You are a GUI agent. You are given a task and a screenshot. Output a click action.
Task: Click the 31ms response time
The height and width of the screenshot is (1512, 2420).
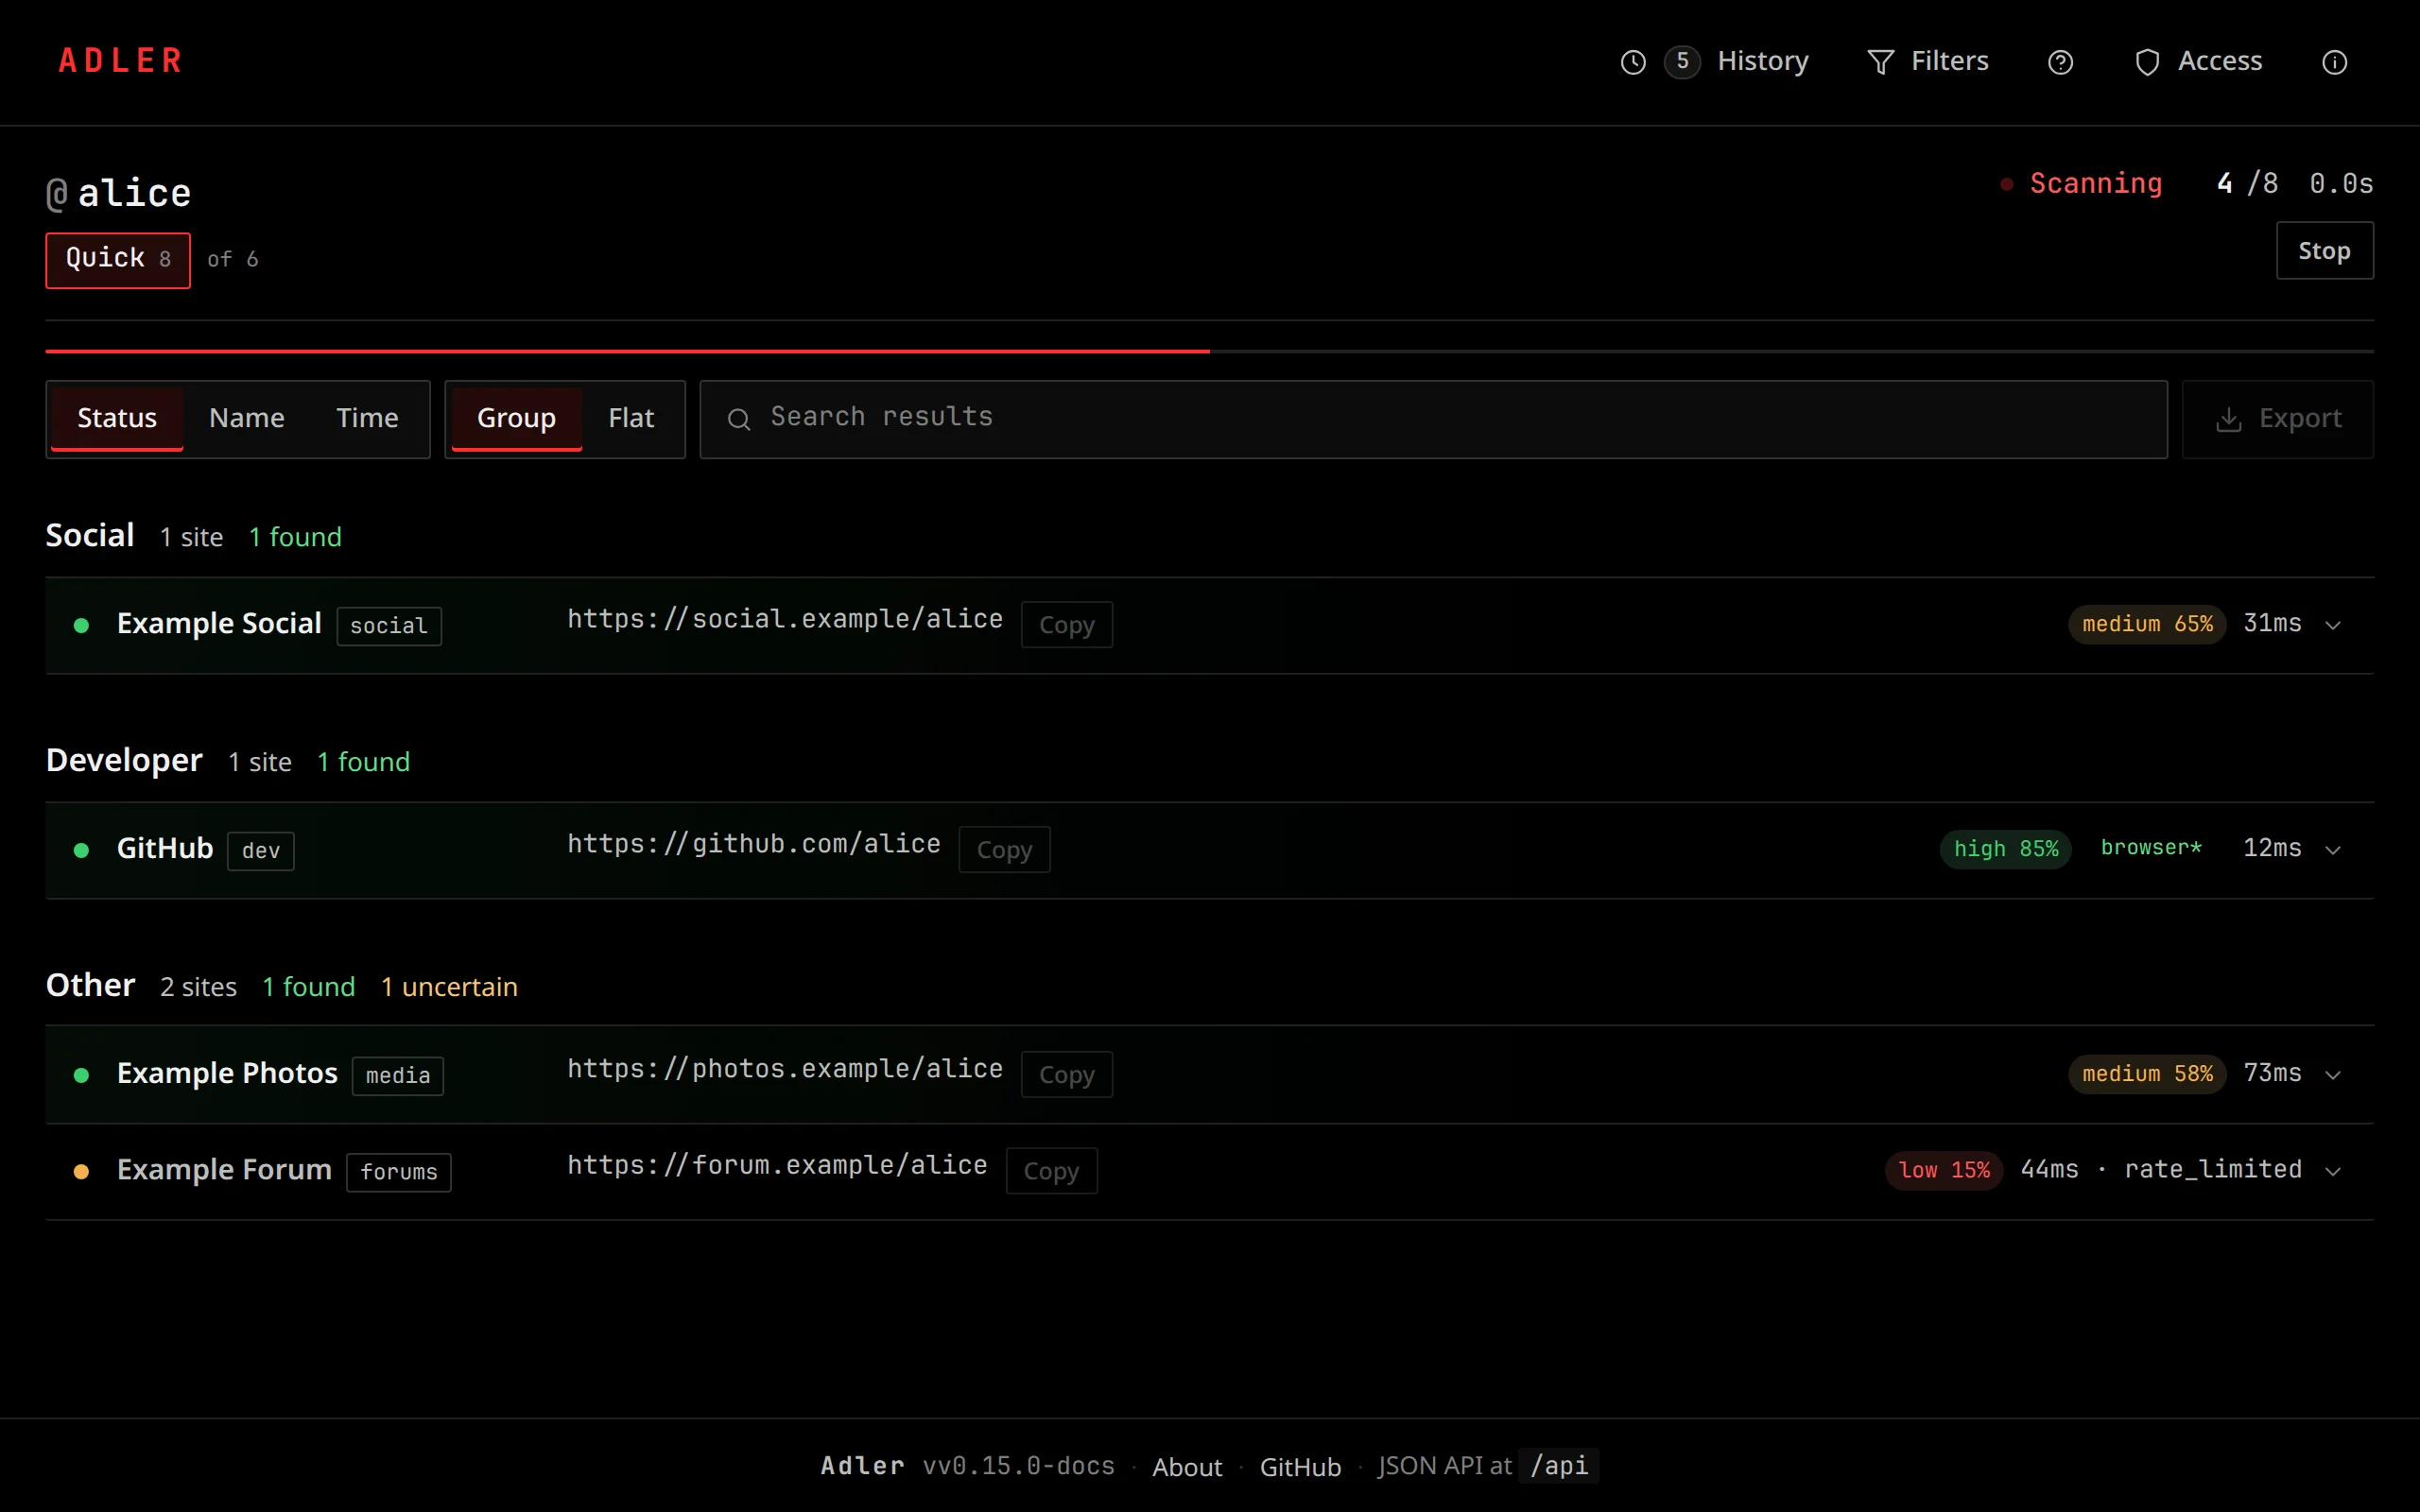click(2272, 624)
